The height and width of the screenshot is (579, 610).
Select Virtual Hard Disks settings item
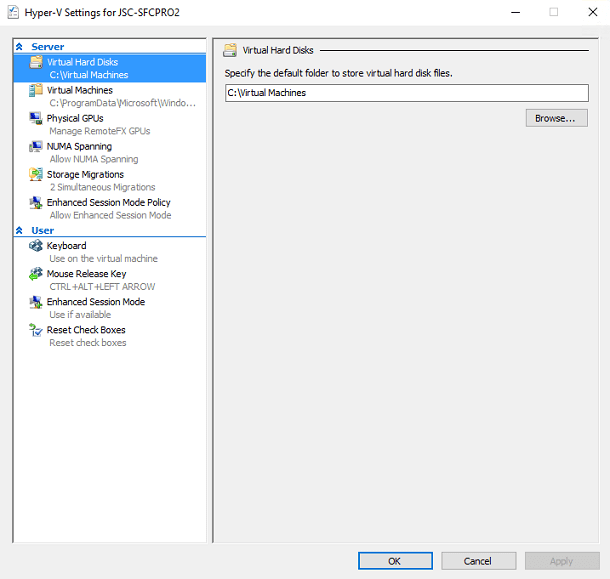pos(110,68)
